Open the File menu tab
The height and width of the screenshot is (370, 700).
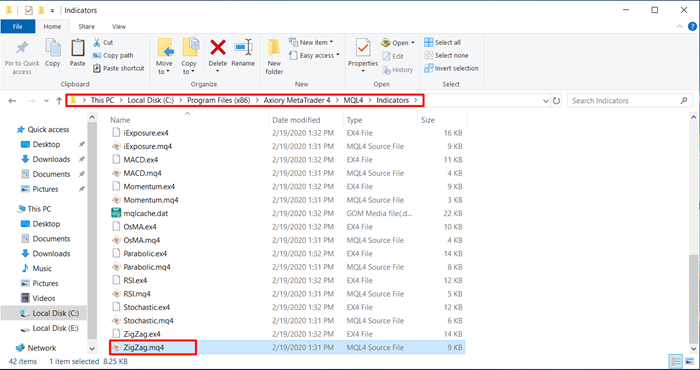(17, 26)
